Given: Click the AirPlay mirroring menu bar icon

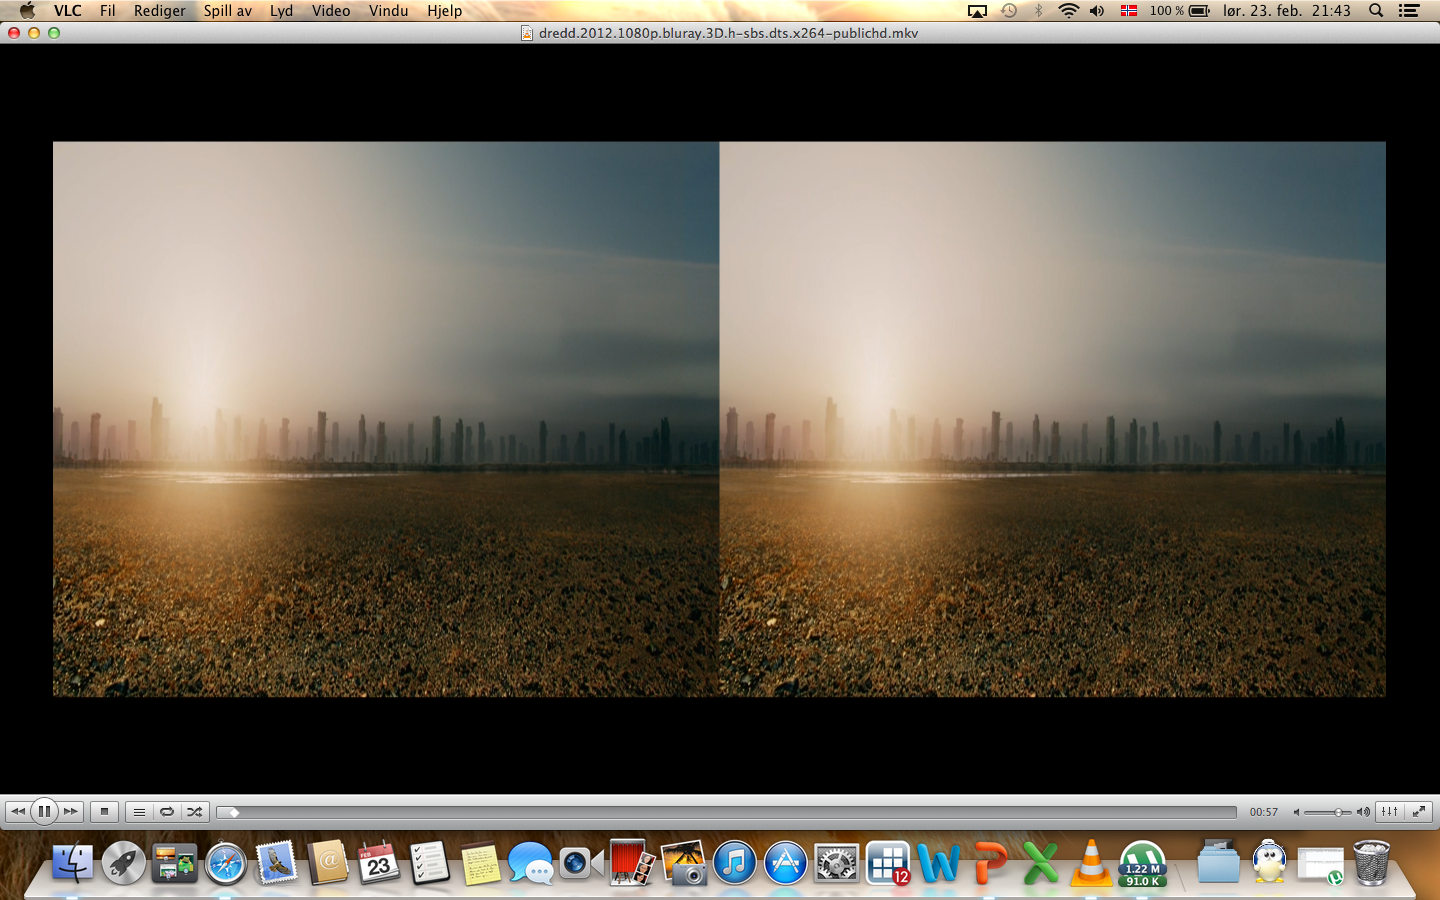Looking at the screenshot, I should tap(977, 11).
